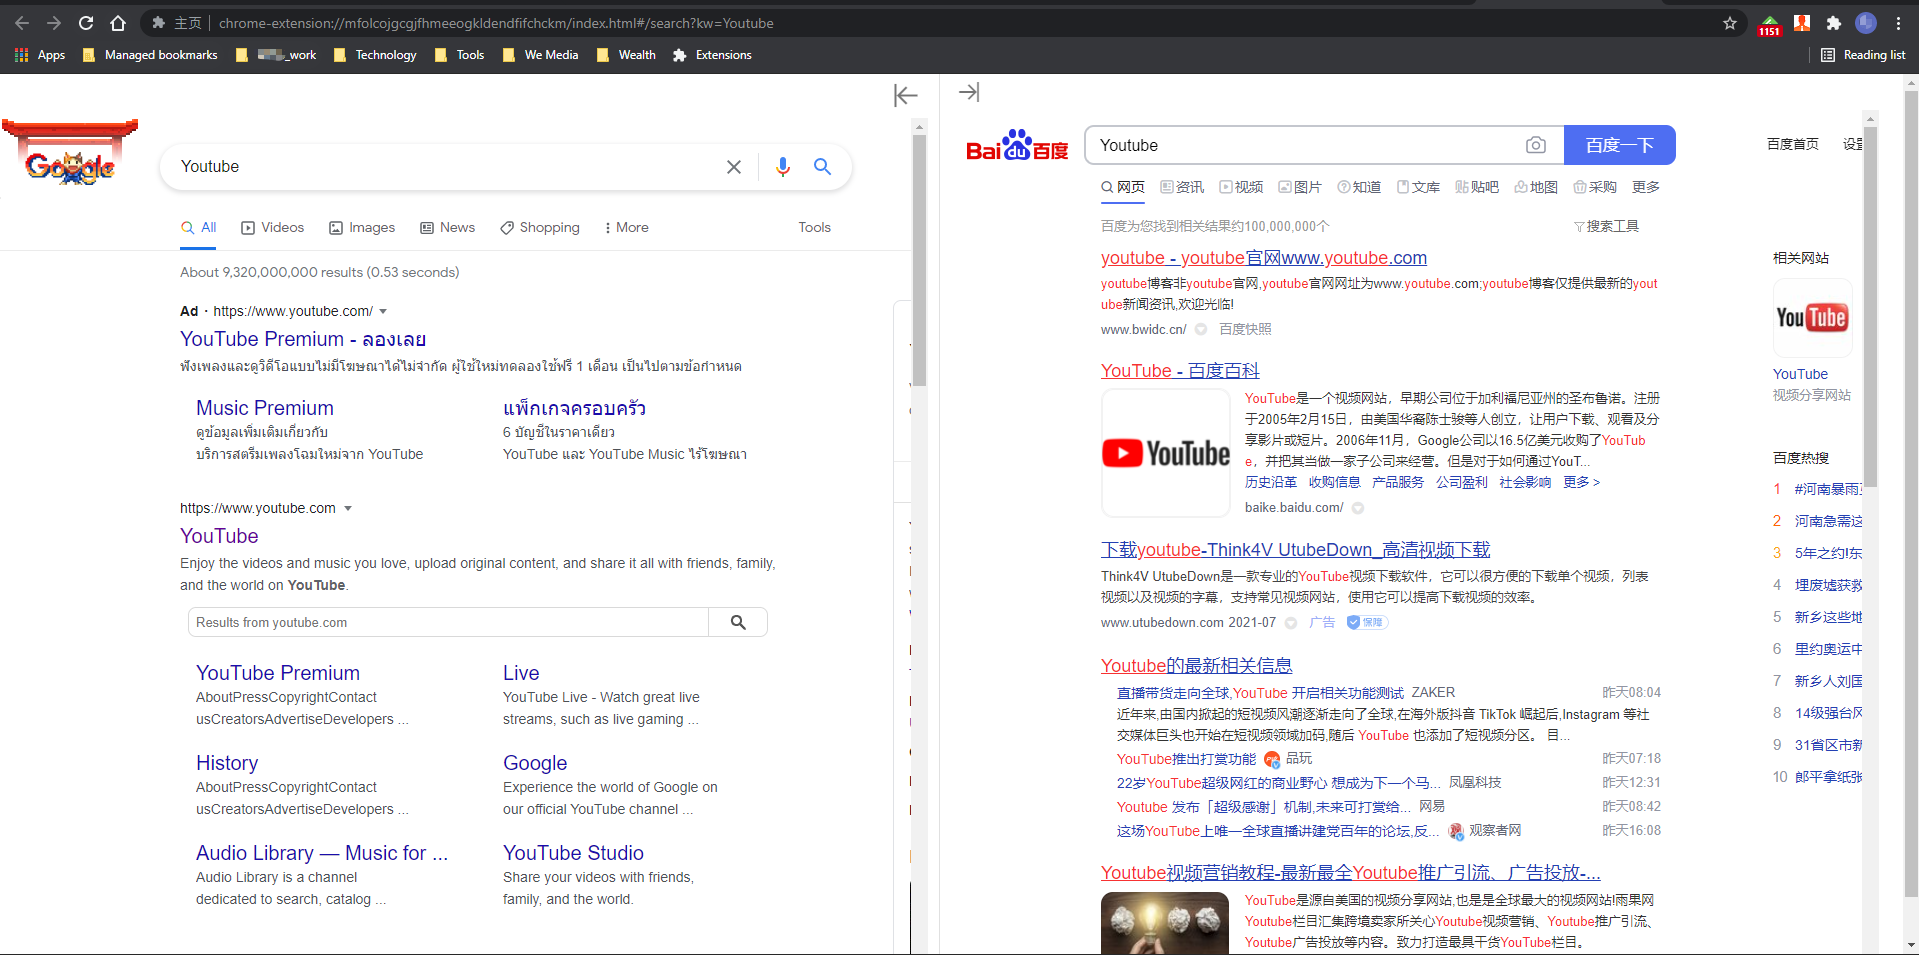Open 百度首页 link
Viewport: 1919px width, 955px height.
(1793, 144)
